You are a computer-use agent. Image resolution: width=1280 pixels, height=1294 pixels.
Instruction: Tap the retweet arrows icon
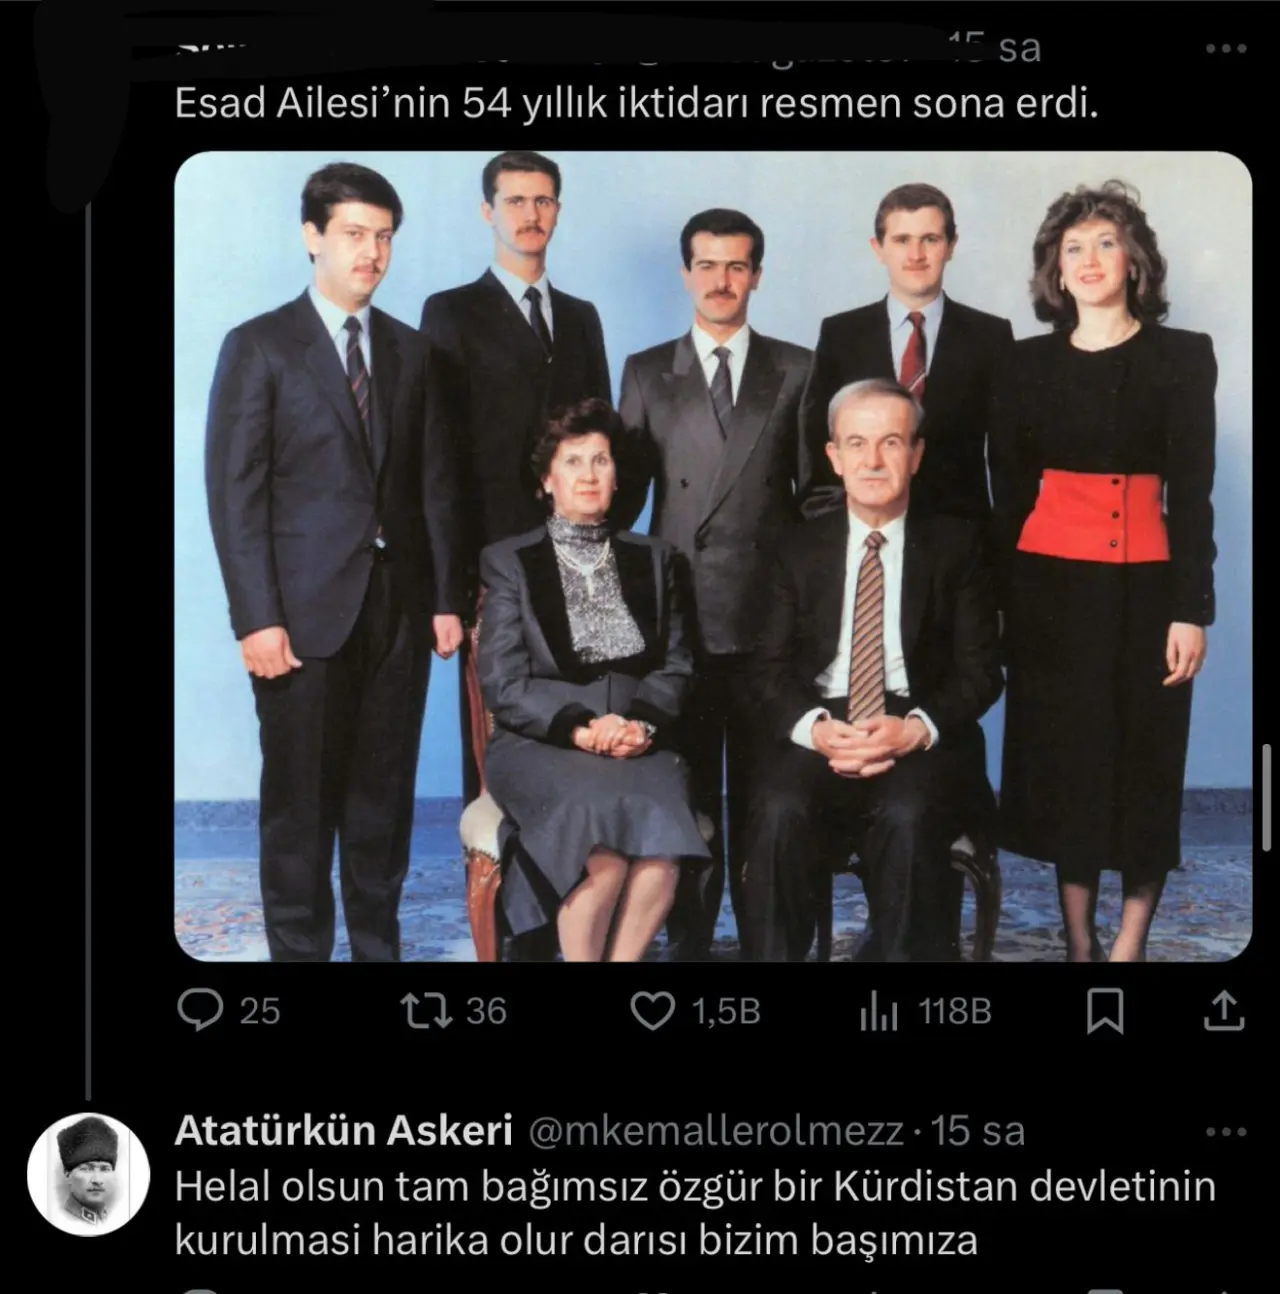point(425,1011)
